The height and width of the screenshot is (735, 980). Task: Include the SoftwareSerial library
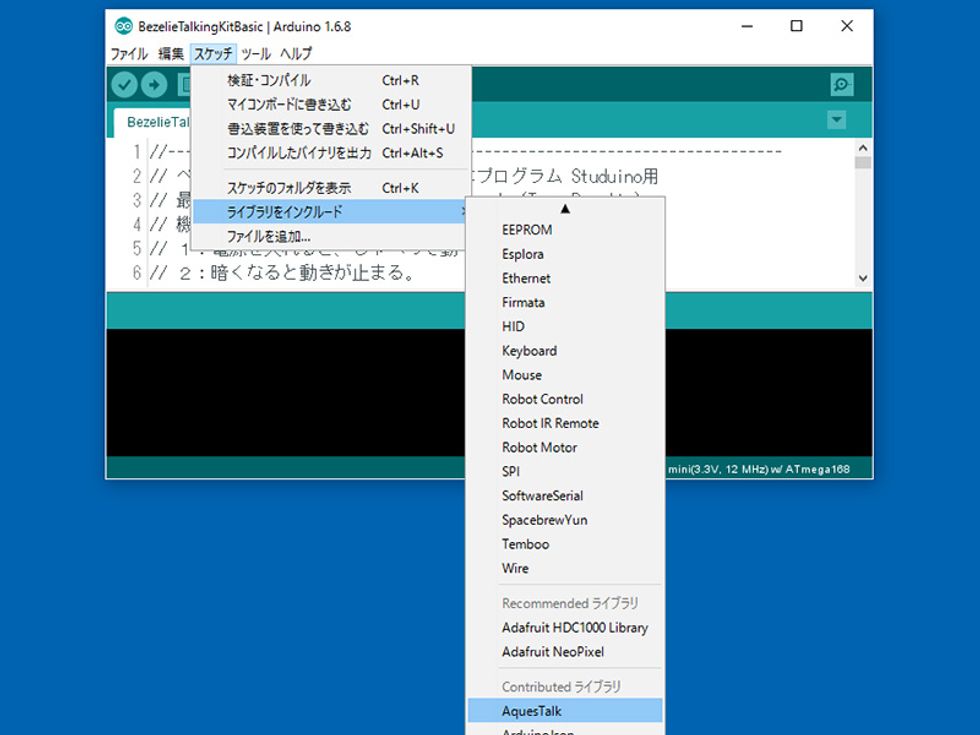[542, 496]
